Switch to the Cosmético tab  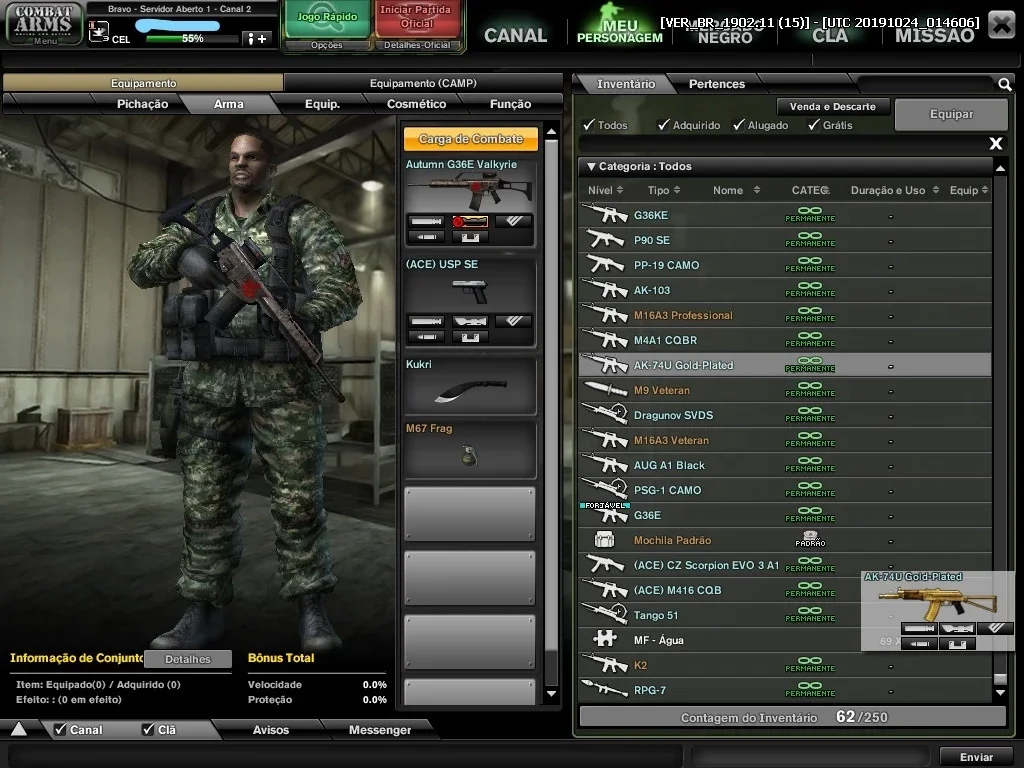pyautogui.click(x=416, y=104)
